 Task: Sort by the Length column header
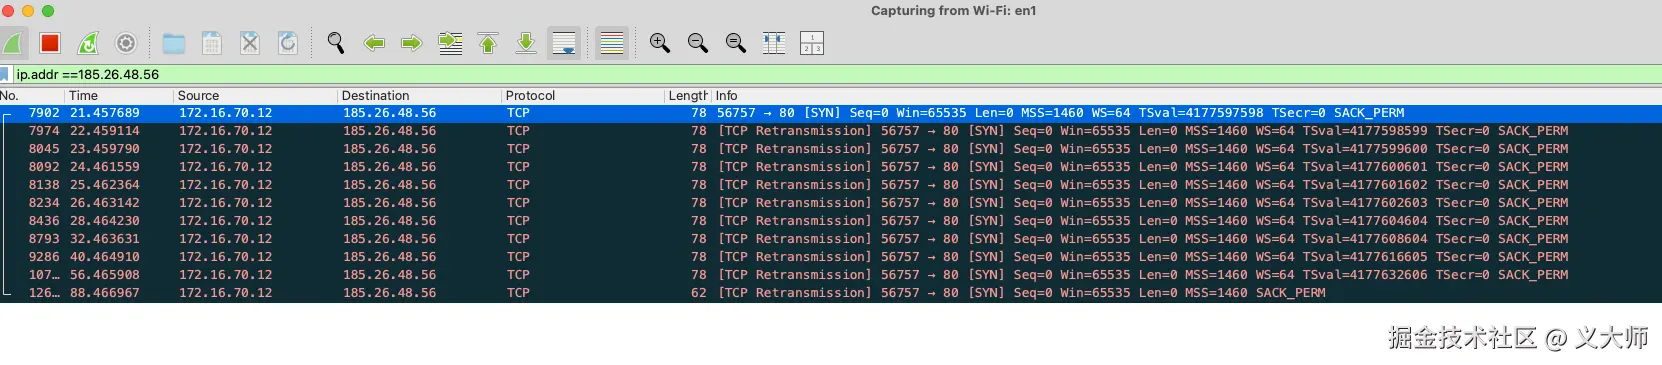click(x=688, y=95)
